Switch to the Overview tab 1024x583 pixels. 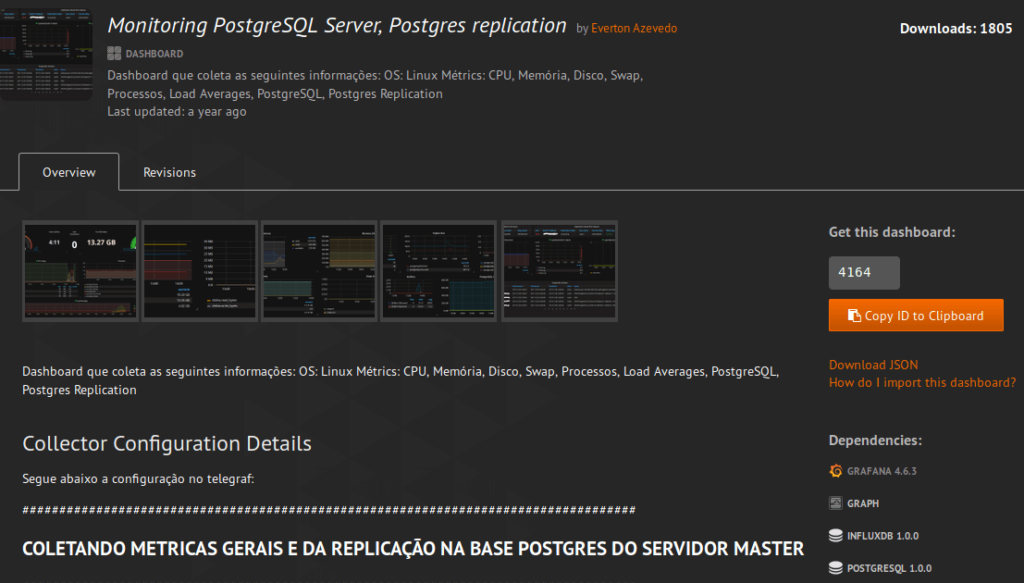pos(69,172)
